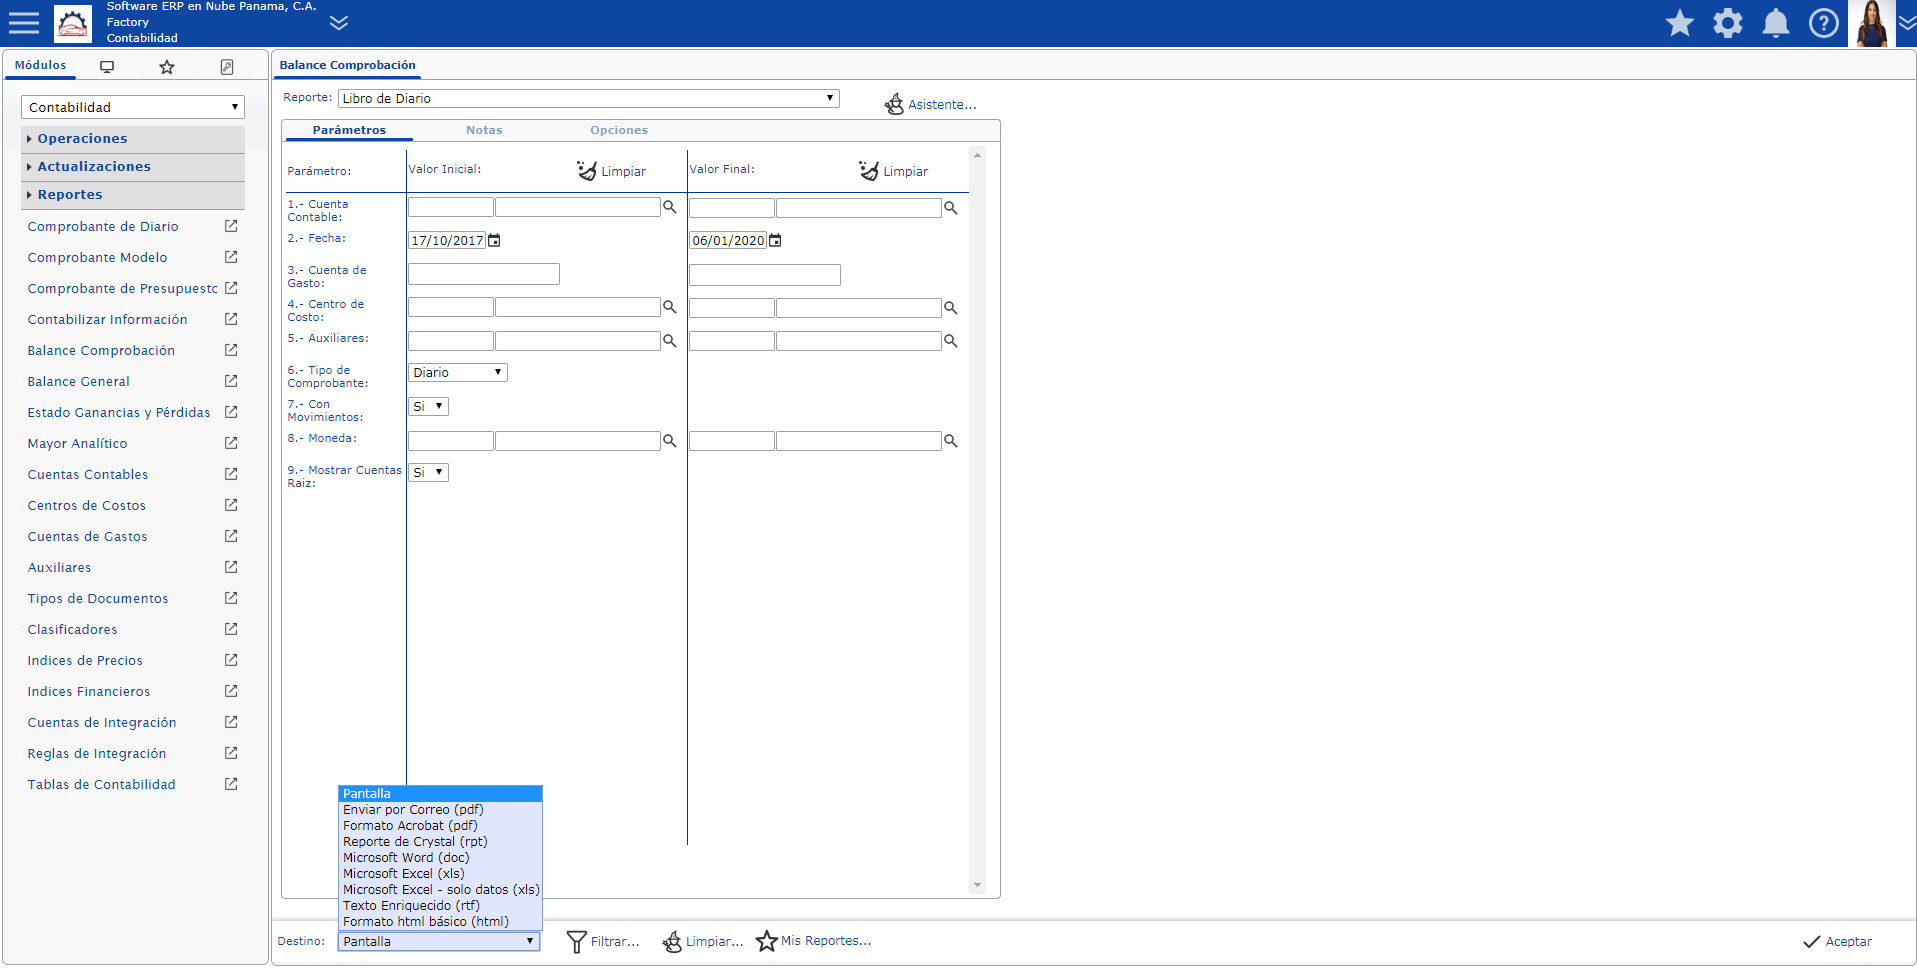This screenshot has height=968, width=1917.
Task: Switch to the Notas tab
Action: click(x=484, y=130)
